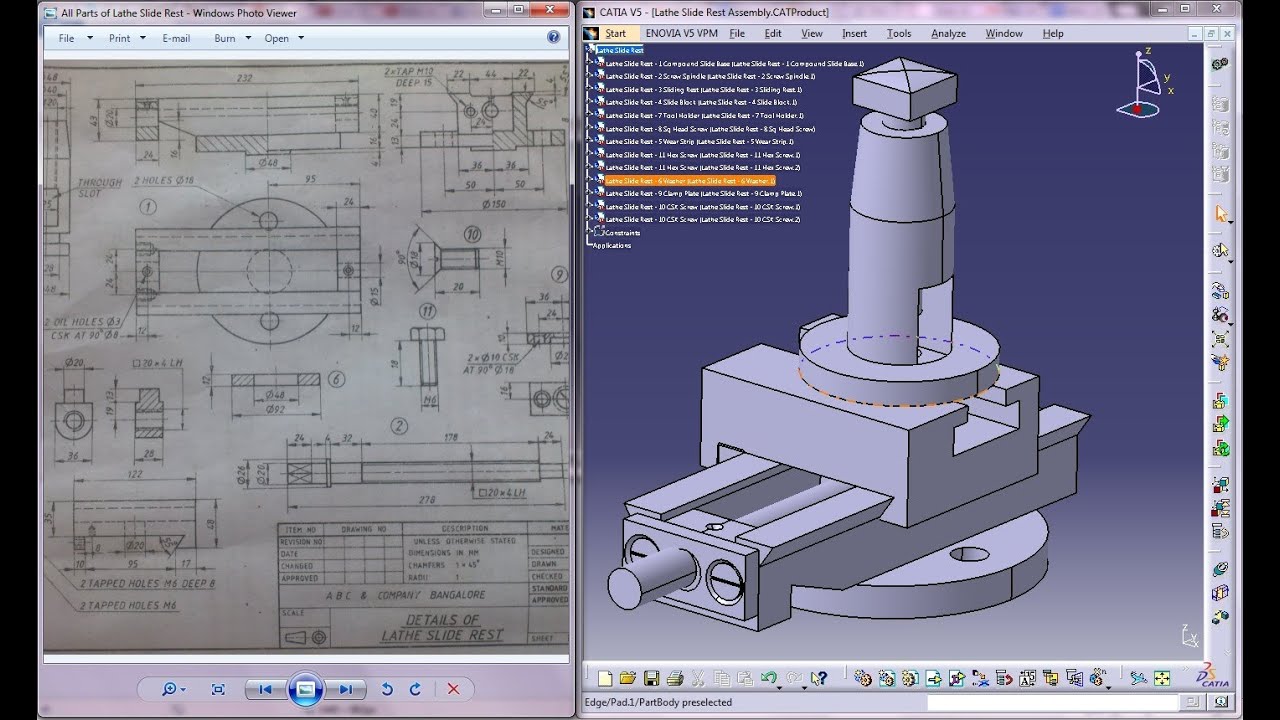
Task: Go to the previous photo in Photo Viewer
Action: point(265,689)
